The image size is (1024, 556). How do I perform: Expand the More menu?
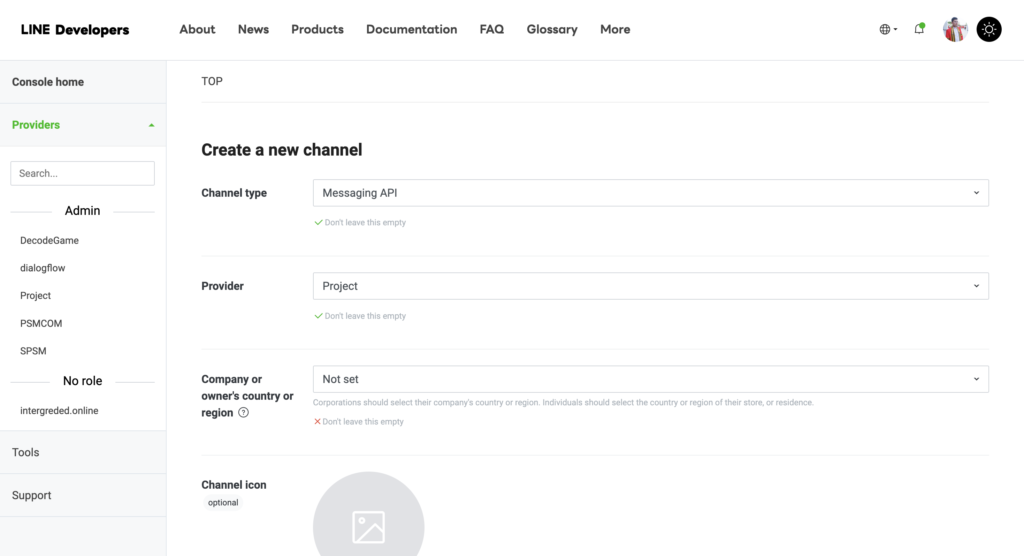point(615,29)
